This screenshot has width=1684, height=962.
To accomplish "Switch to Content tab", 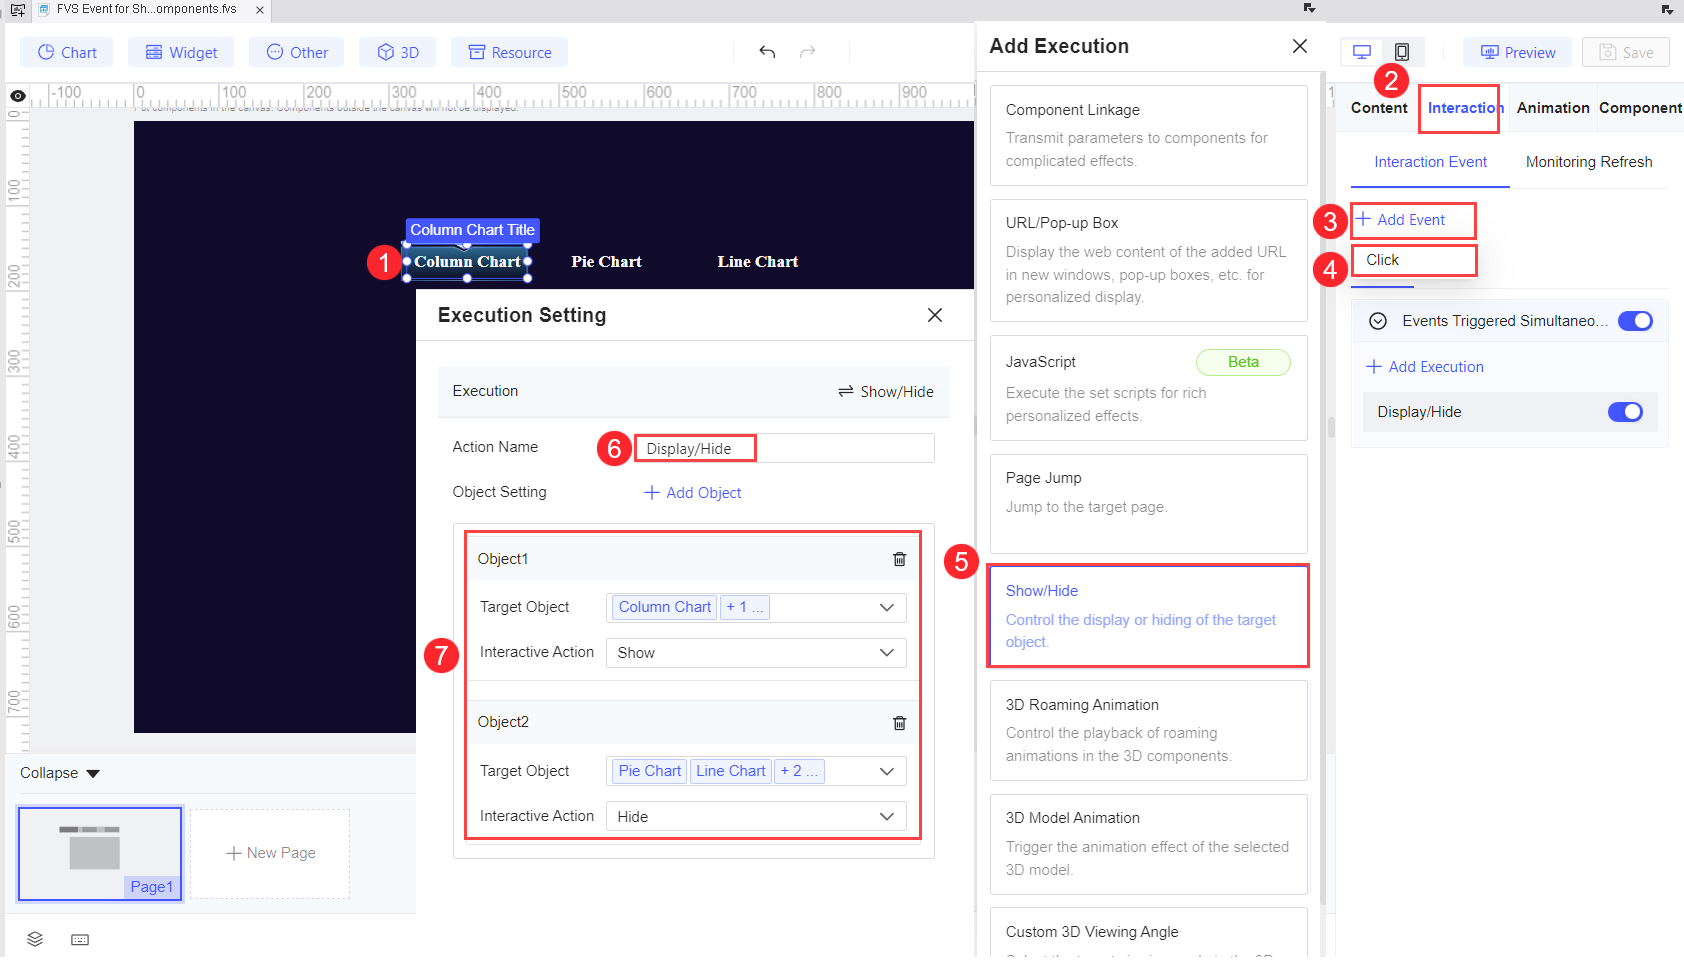I will [1379, 108].
